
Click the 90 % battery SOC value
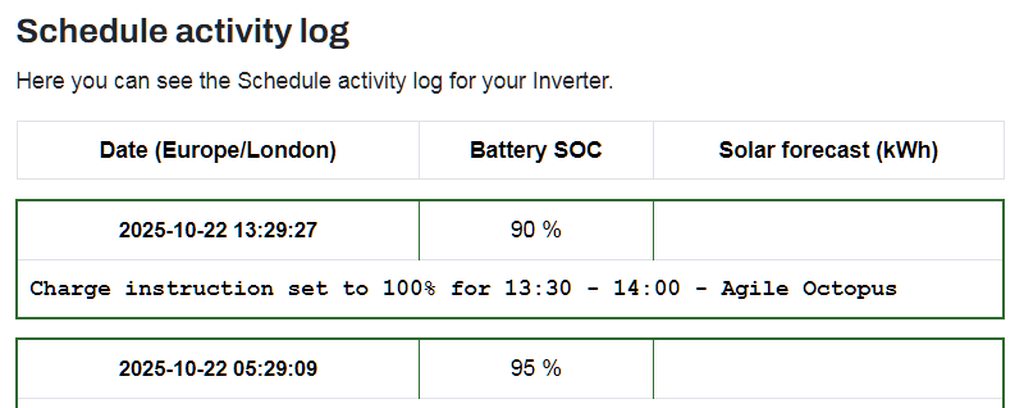(x=536, y=230)
